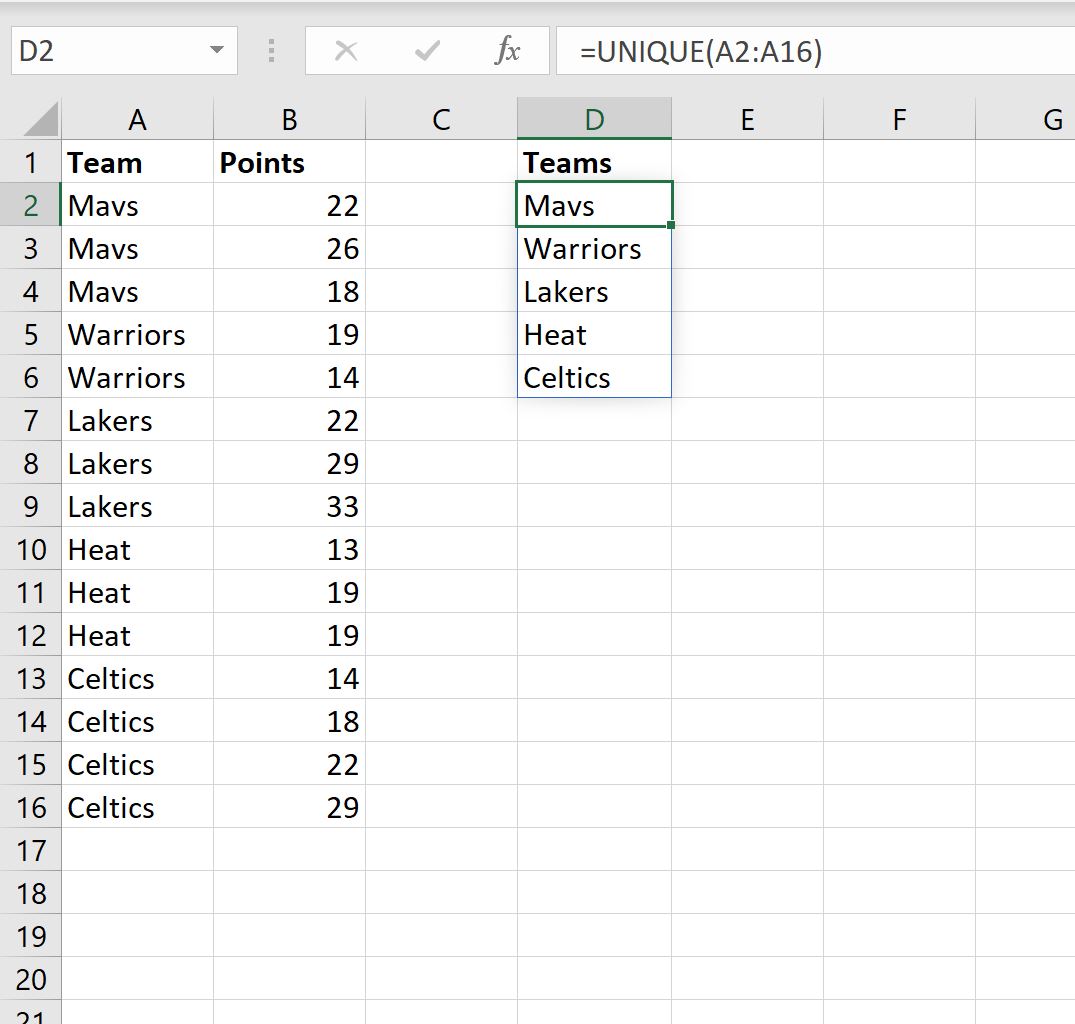Click cell A11 containing Heat

[137, 592]
